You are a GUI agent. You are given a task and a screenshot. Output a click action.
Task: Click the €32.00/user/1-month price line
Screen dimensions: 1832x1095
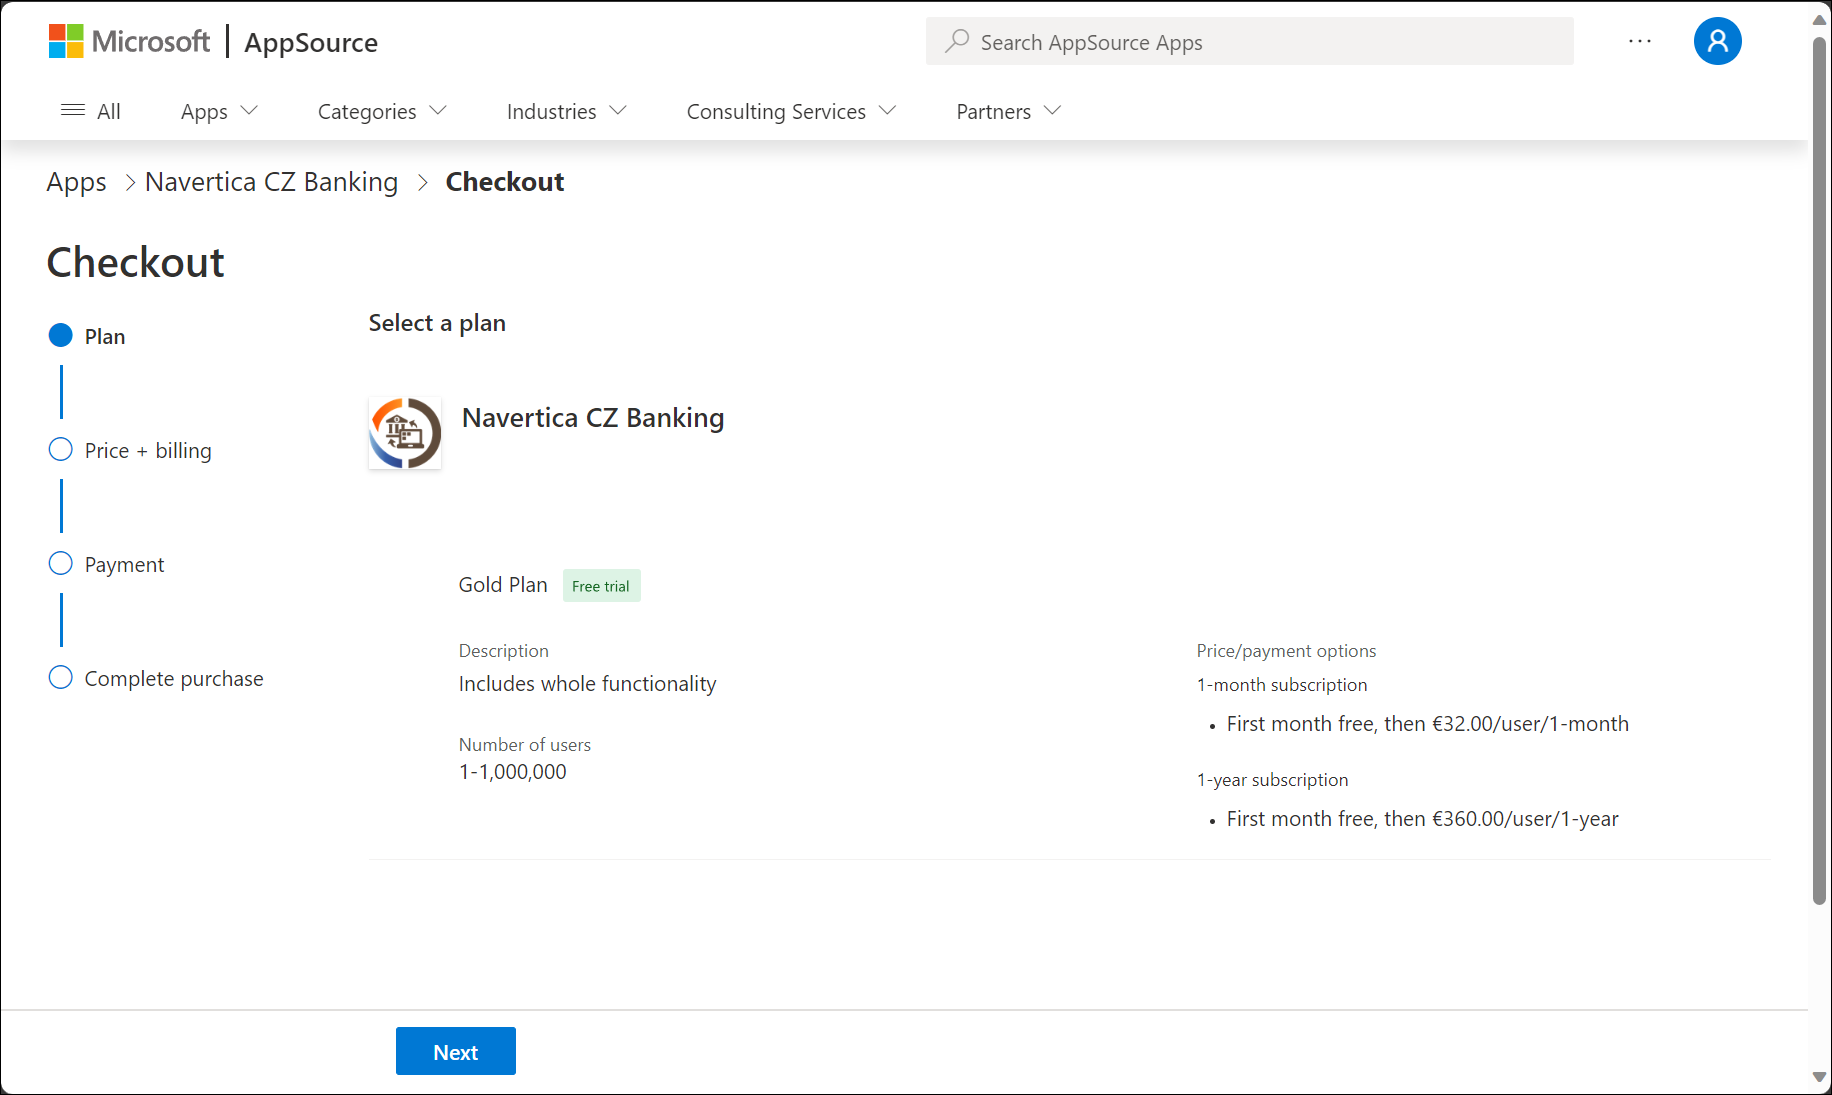click(x=1428, y=724)
